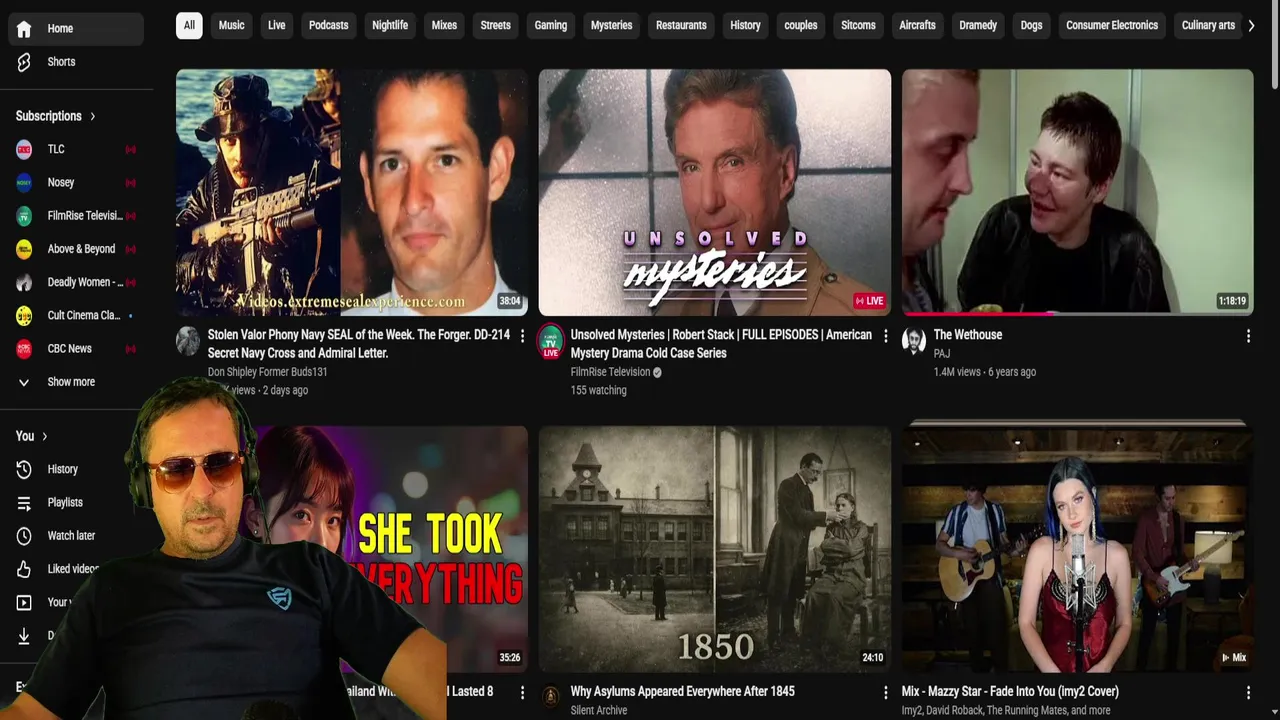Play The Wethouse video thumbnail
The image size is (1280, 720).
1078,192
